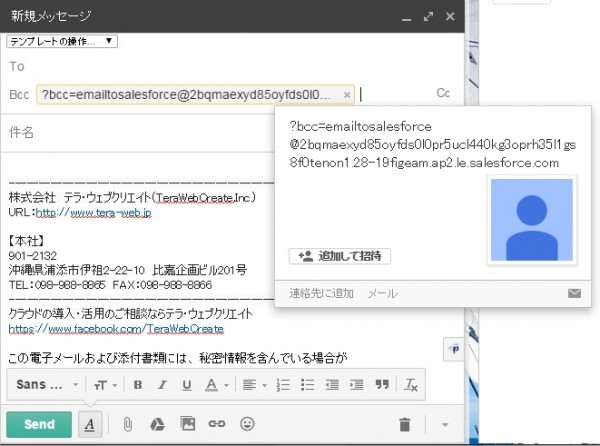Expand compose window to full screen
The height and width of the screenshot is (446, 600).
click(x=428, y=16)
